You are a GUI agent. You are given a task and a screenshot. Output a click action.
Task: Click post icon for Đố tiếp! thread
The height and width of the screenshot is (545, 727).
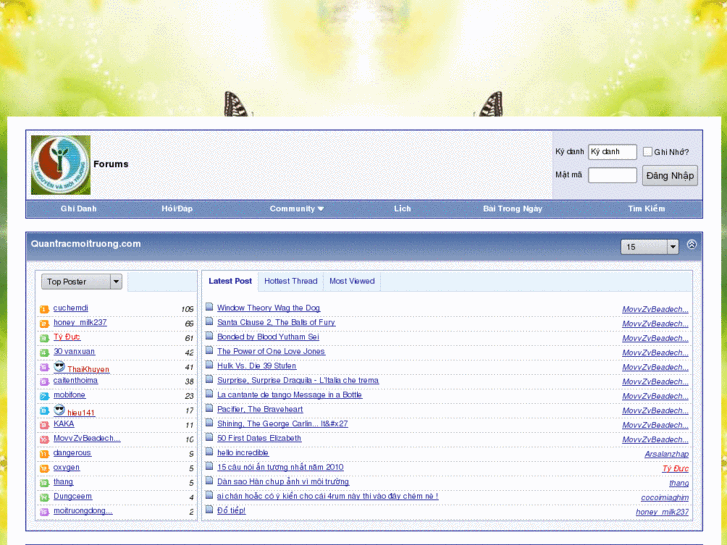click(210, 509)
